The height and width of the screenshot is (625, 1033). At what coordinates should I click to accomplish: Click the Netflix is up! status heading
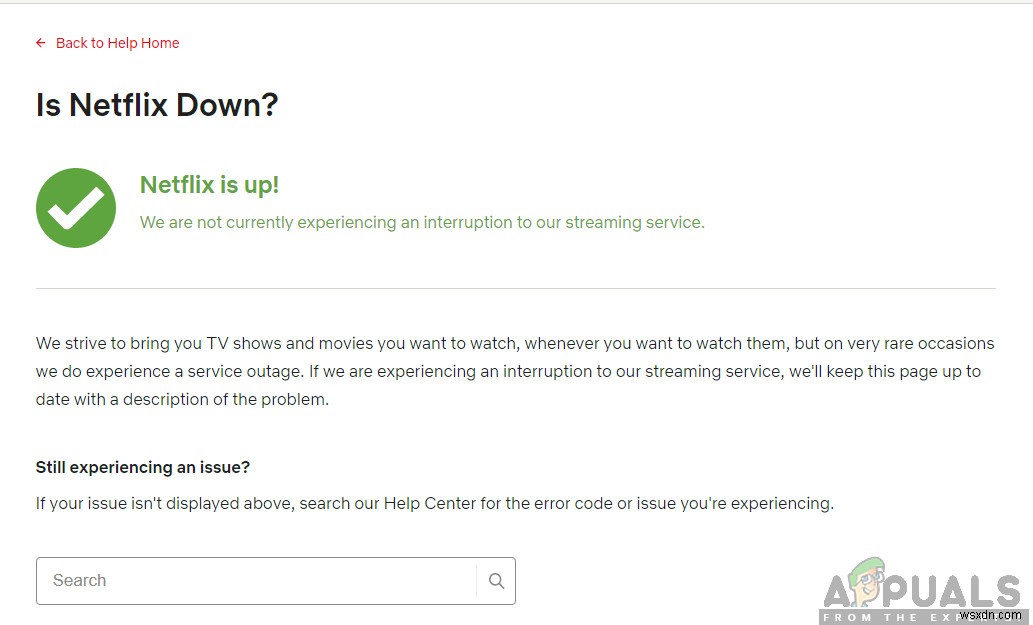pos(209,184)
